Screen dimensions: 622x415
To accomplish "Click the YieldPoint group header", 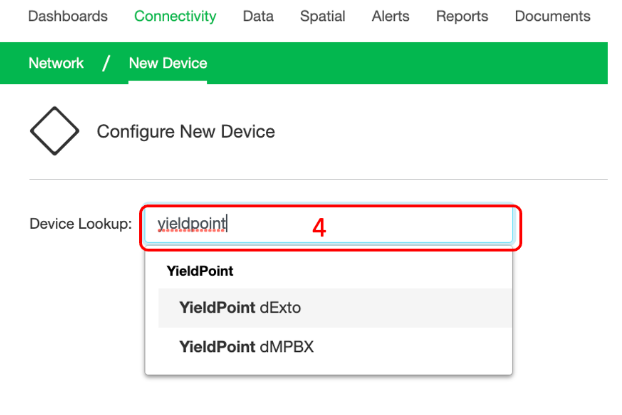I will click(x=200, y=271).
